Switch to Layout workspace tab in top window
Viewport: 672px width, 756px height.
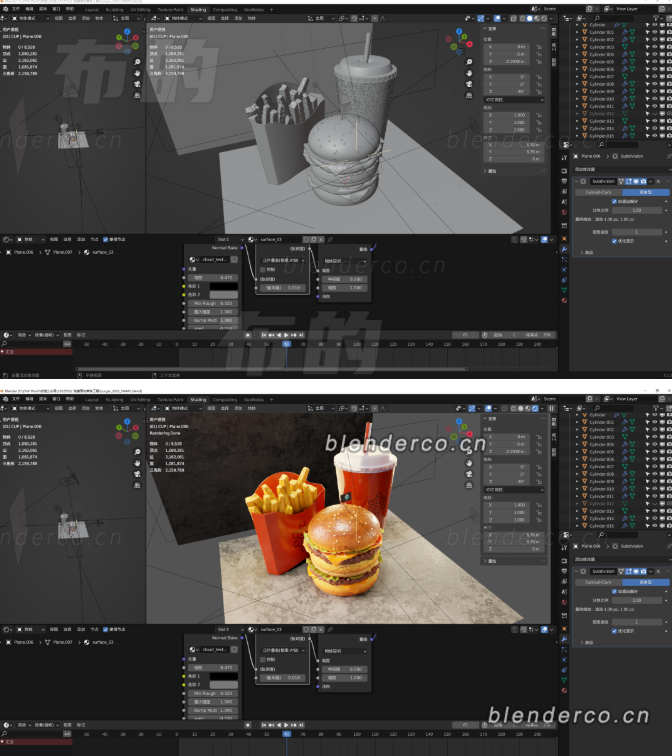coord(92,9)
